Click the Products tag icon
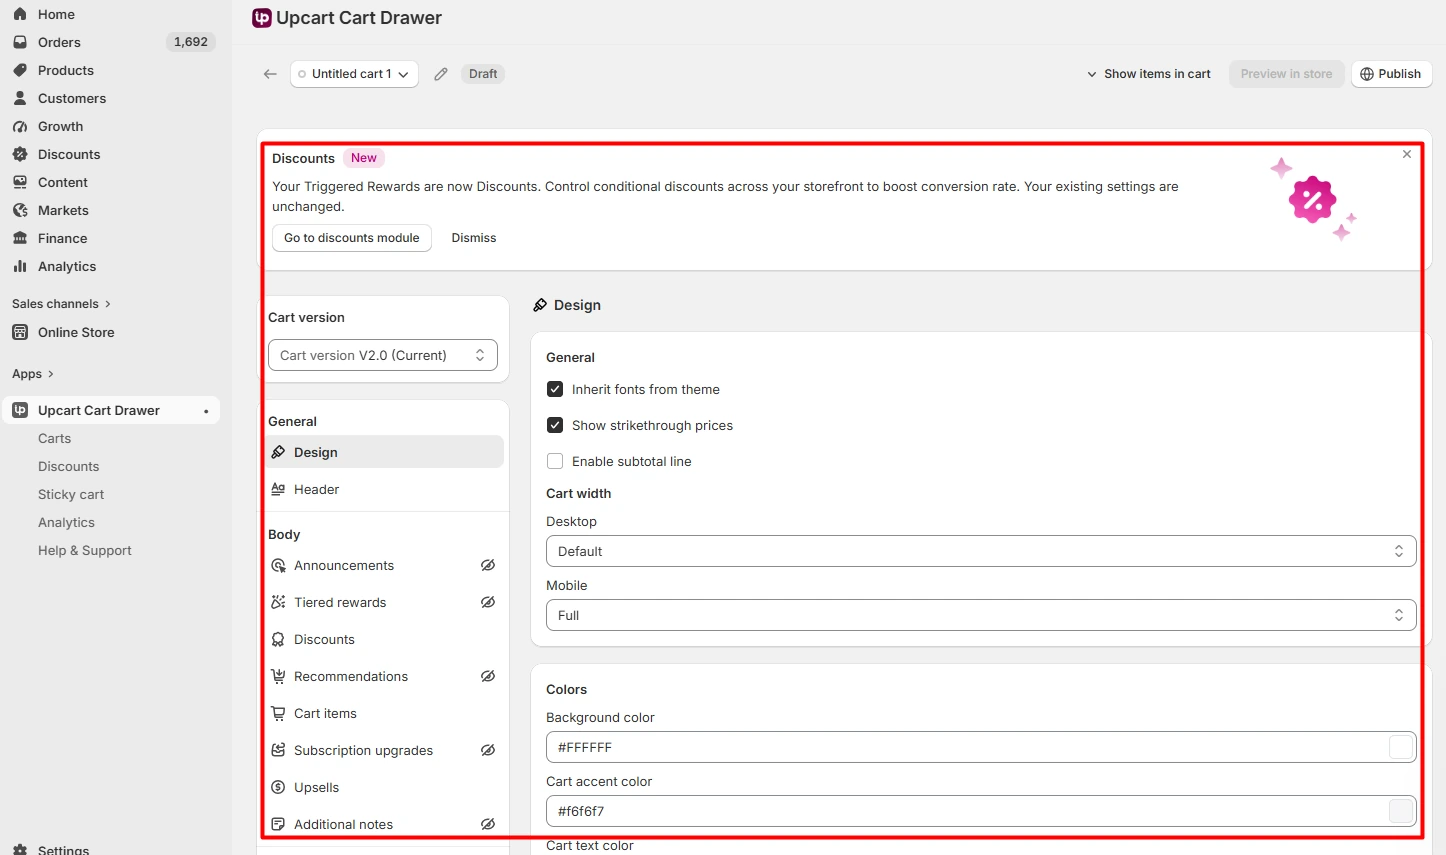The height and width of the screenshot is (855, 1446). pos(20,70)
